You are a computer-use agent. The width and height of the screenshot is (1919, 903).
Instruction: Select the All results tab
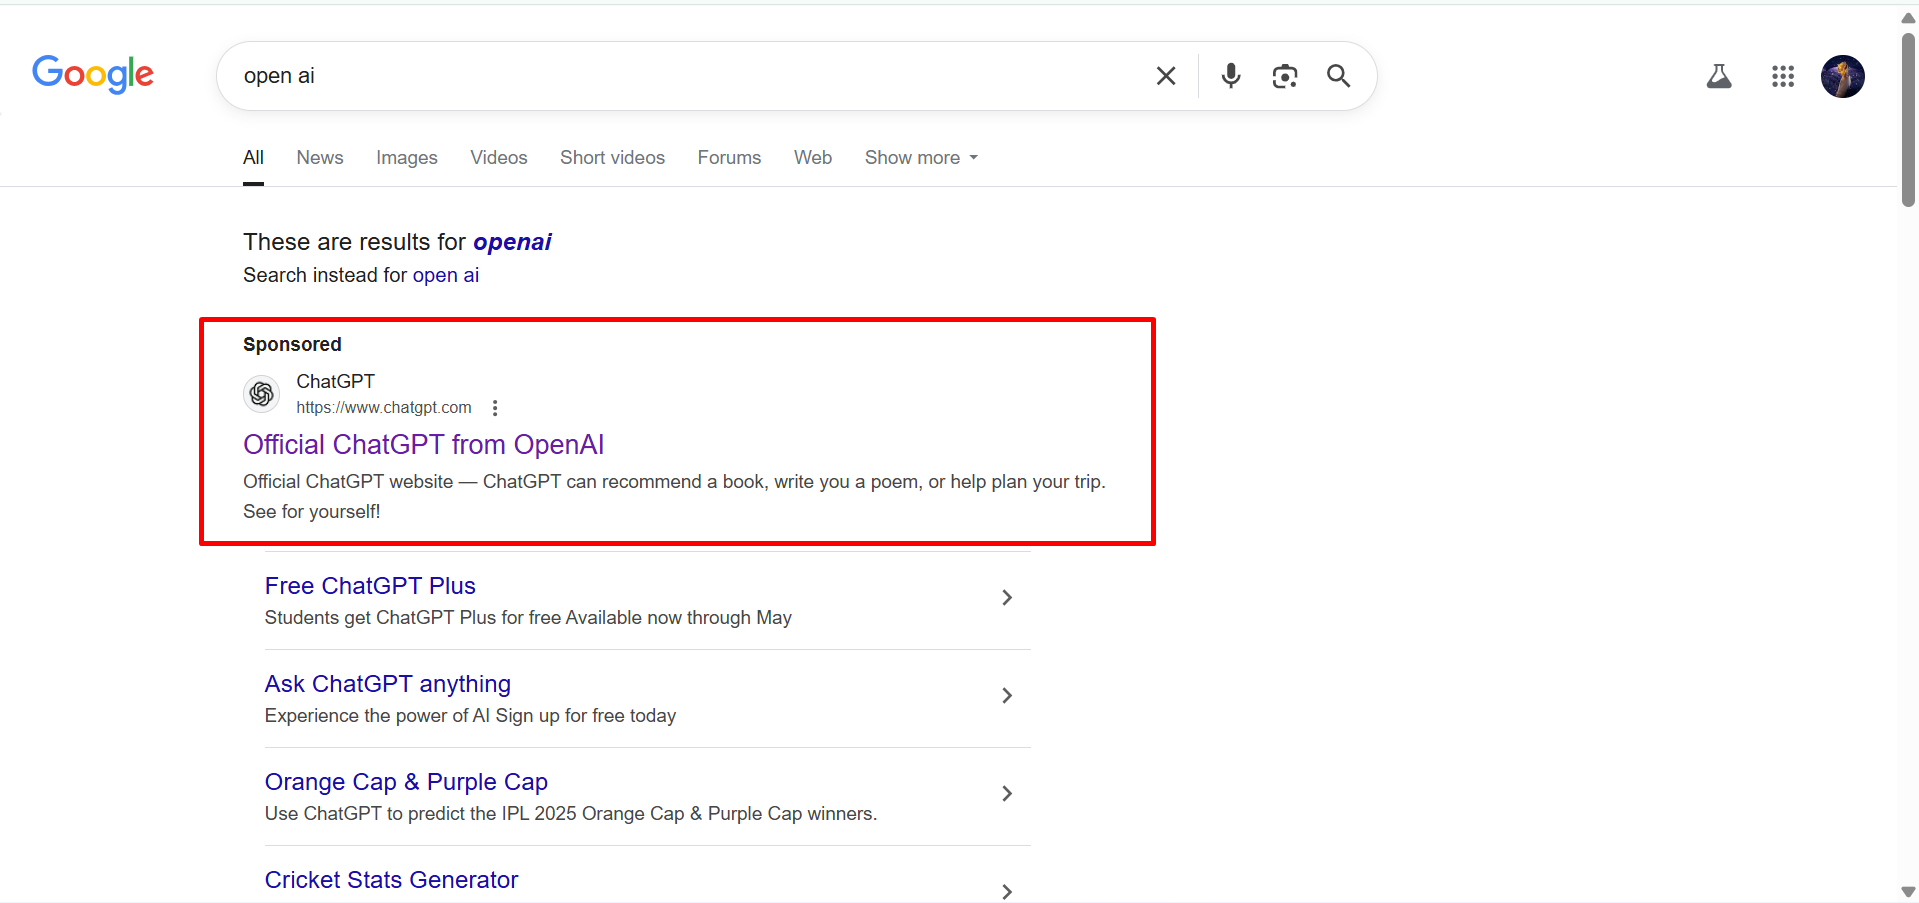coord(253,158)
